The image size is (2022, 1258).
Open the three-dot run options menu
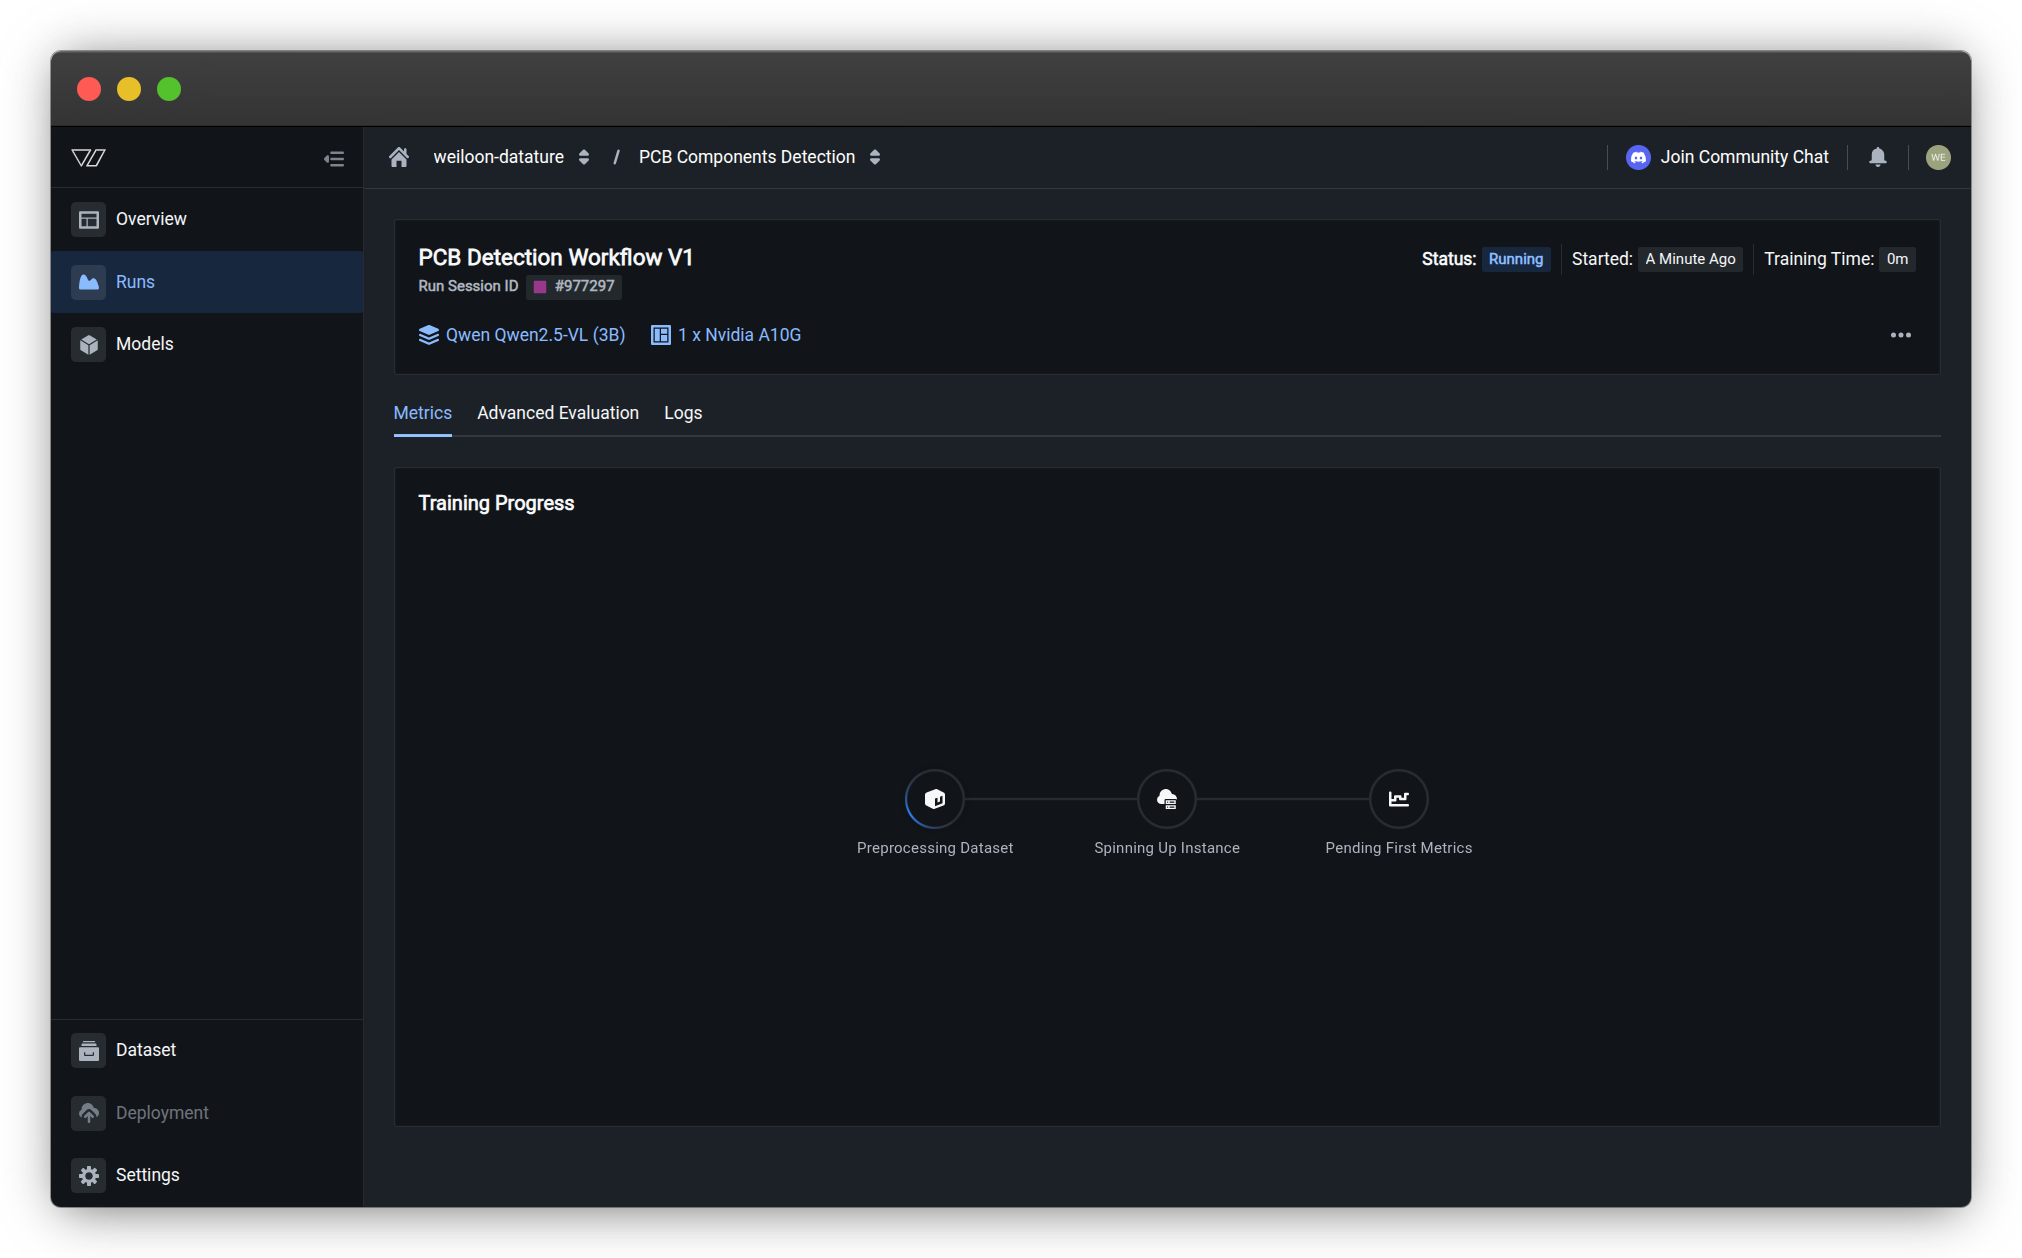click(1900, 335)
